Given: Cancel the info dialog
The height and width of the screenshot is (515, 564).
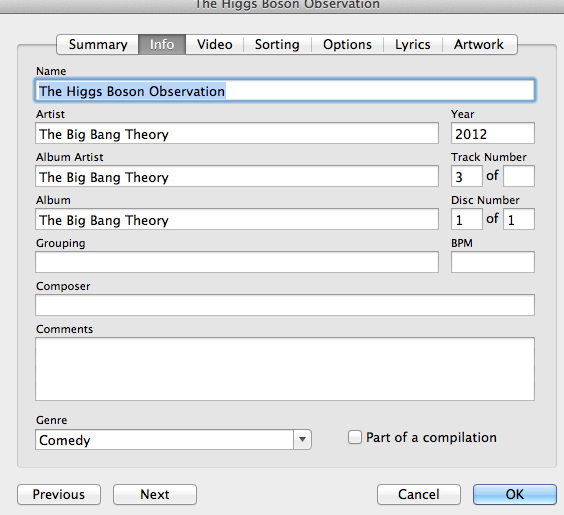Looking at the screenshot, I should click(x=419, y=495).
